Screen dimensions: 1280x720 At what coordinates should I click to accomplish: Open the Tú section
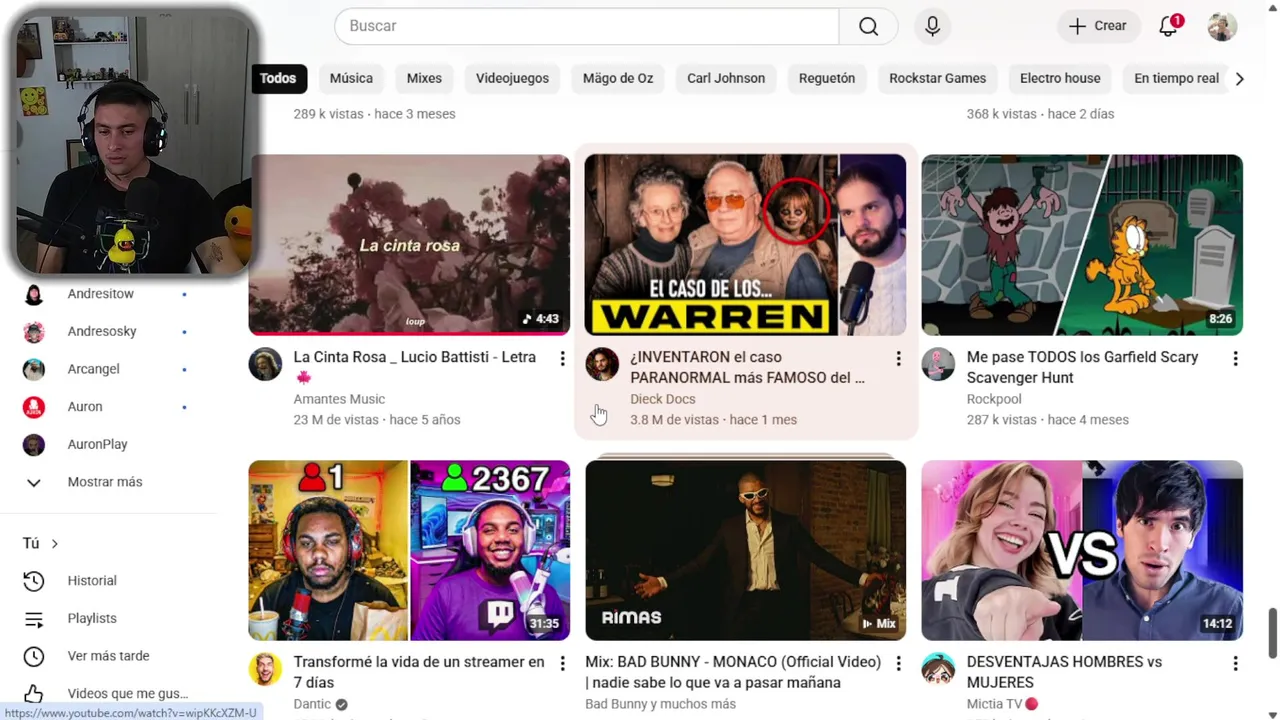coord(40,543)
